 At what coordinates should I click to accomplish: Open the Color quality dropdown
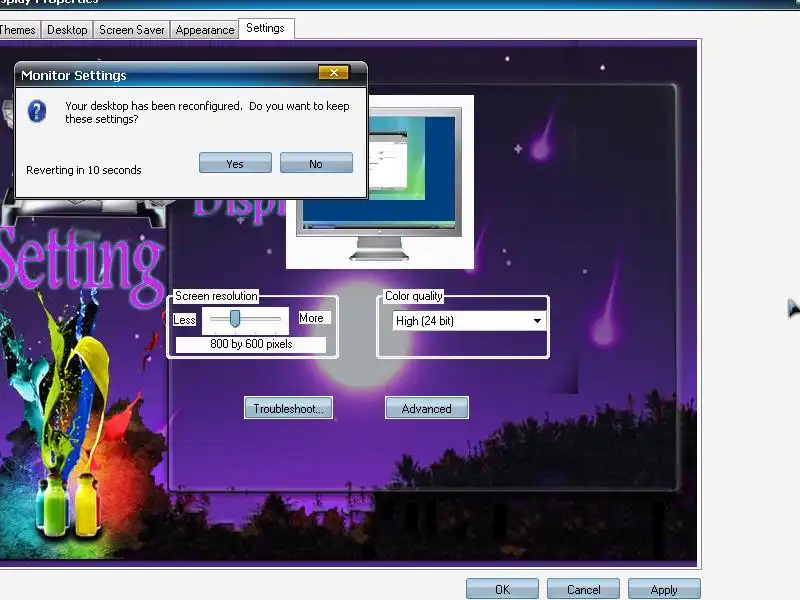[x=469, y=321]
